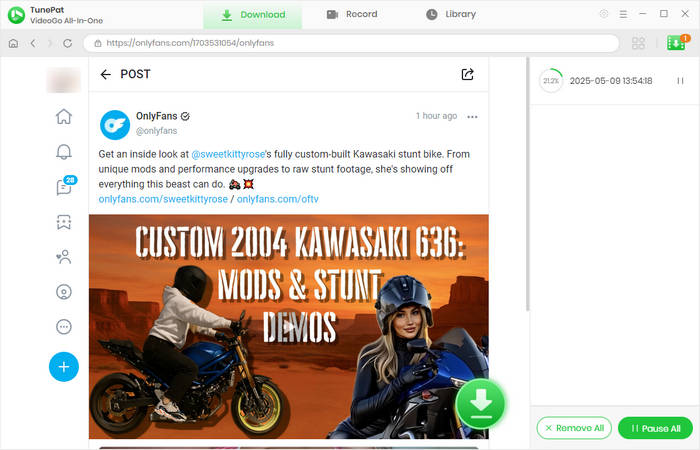Pause the 2025-05-09 download item

tap(680, 81)
